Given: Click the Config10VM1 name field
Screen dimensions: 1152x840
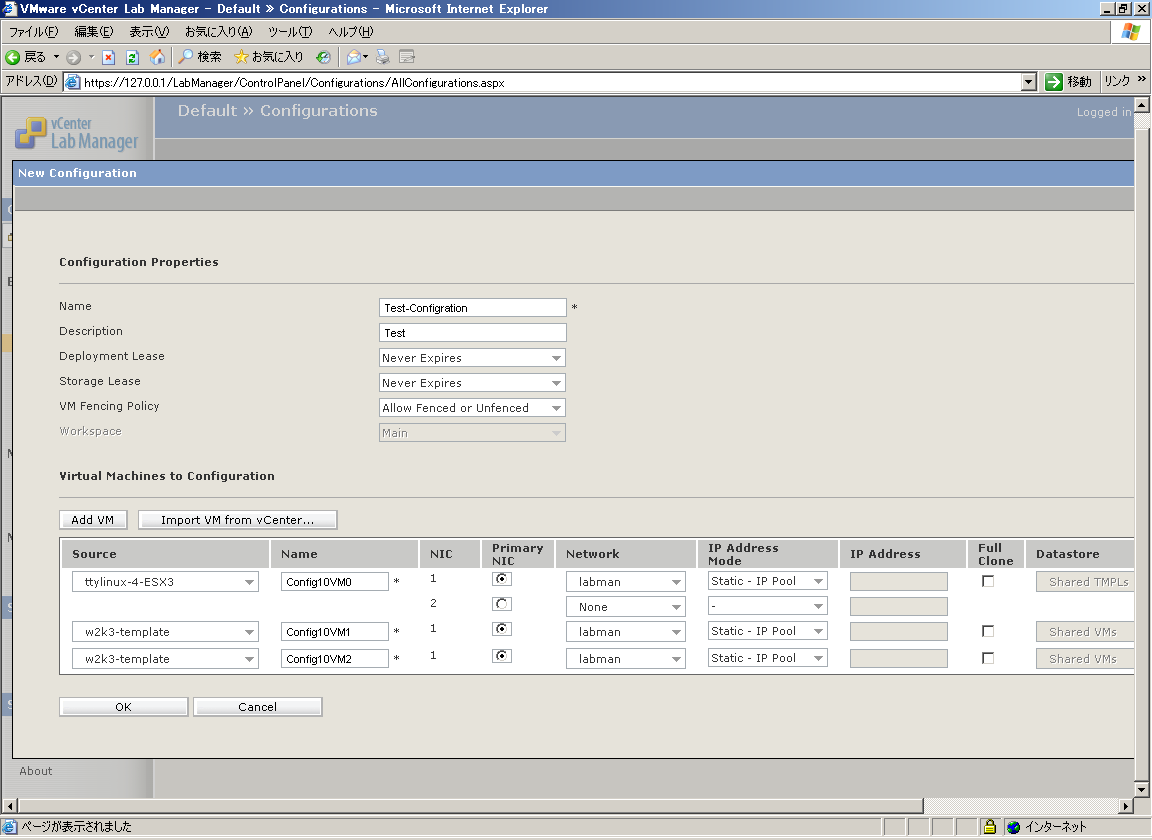Looking at the screenshot, I should (334, 632).
